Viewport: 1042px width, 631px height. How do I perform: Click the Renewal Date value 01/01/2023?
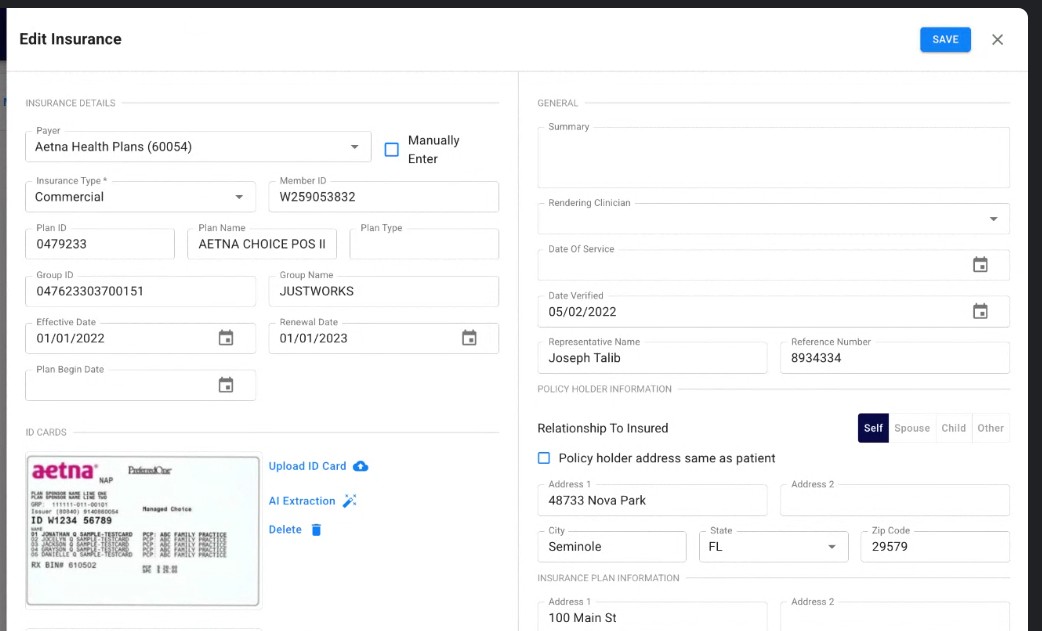[x=314, y=339]
